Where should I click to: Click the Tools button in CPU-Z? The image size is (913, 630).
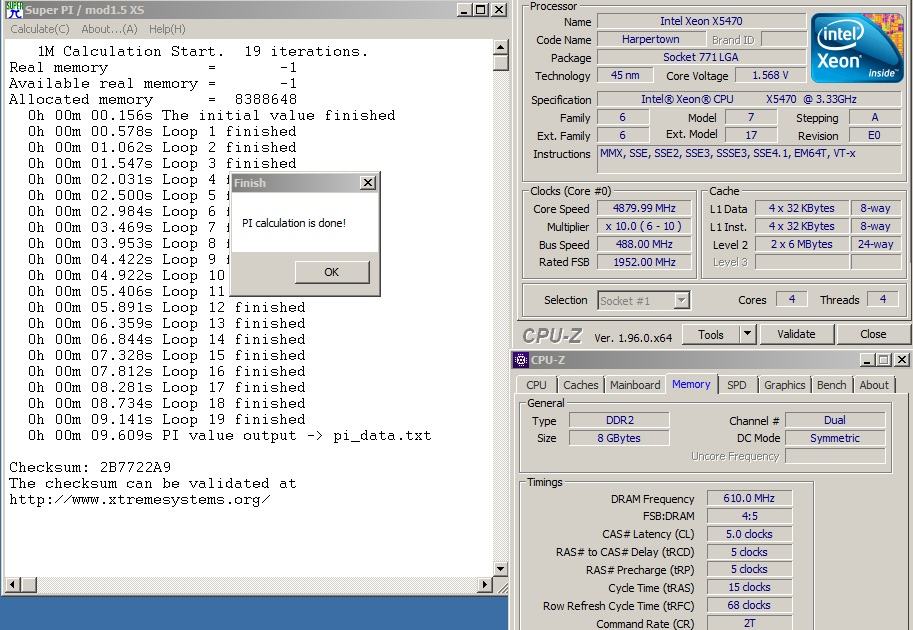click(710, 334)
